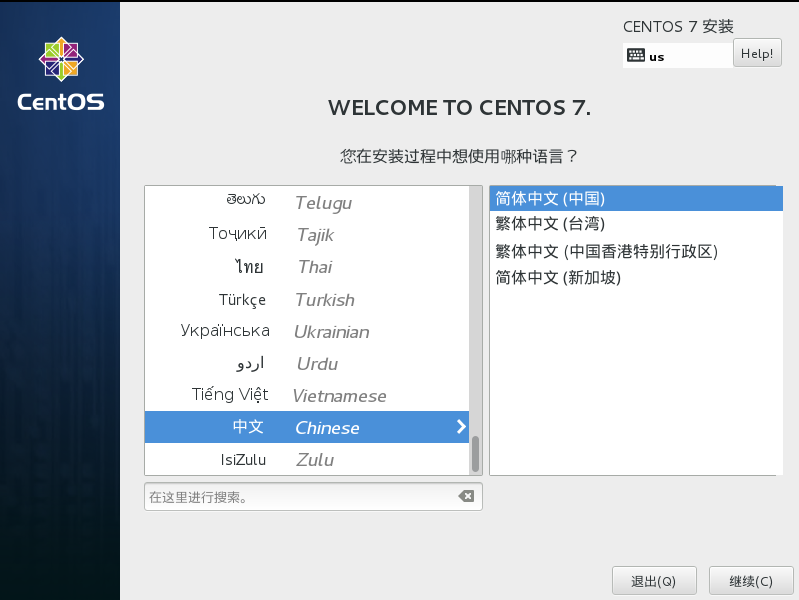Pick Ukrainian from the language list
This screenshot has height=600, width=799.
307,331
